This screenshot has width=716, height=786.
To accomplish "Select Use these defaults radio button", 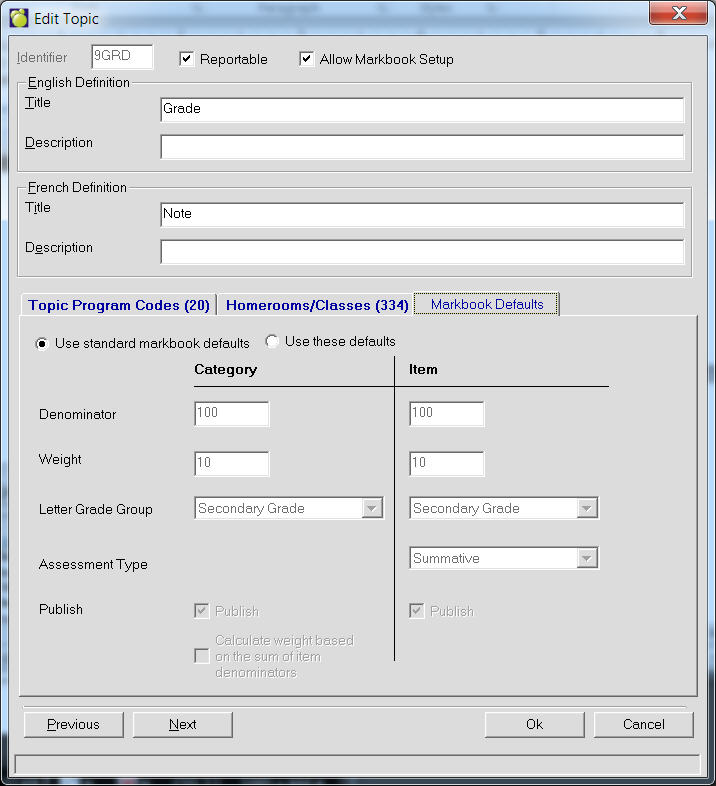I will tap(272, 342).
